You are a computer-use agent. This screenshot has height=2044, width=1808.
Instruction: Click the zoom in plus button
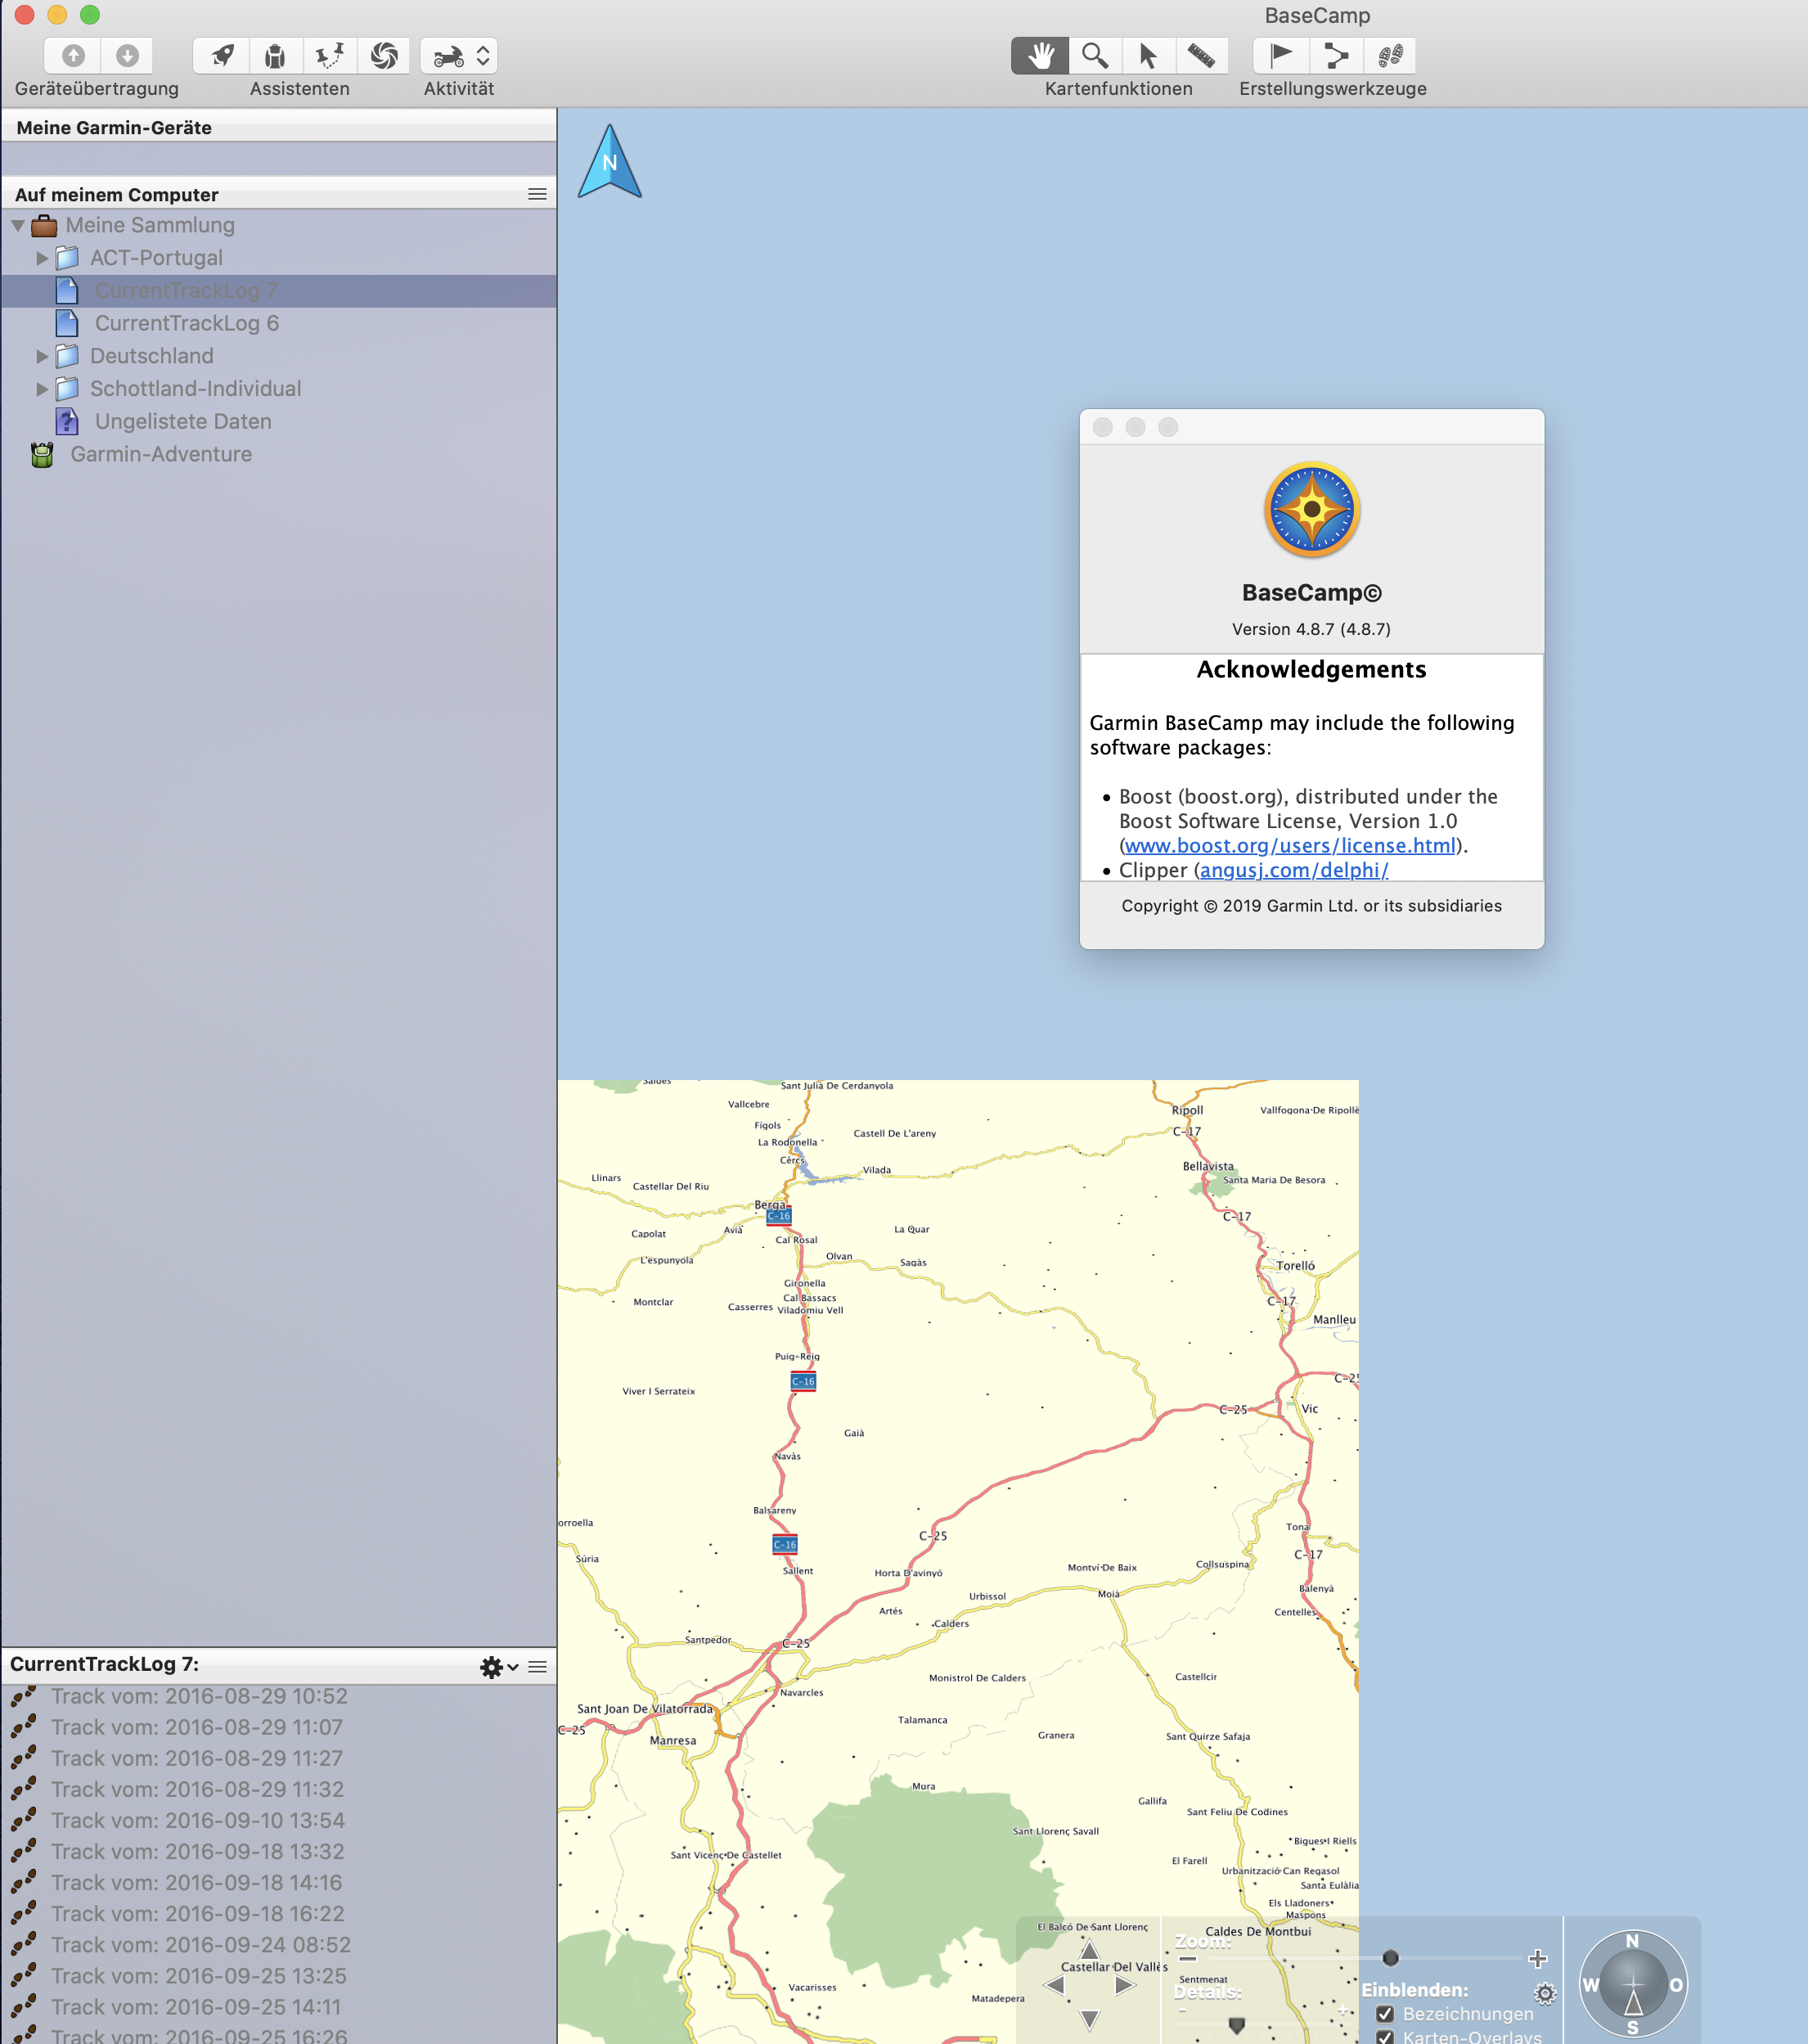1538,1958
